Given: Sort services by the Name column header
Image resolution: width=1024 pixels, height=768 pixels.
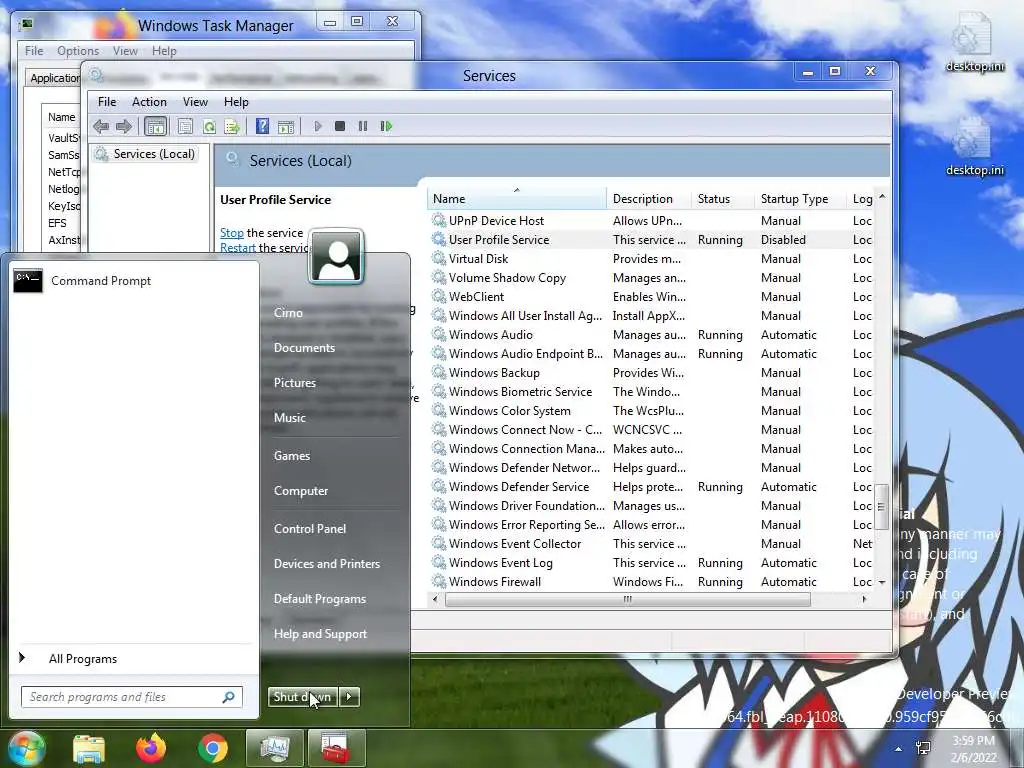Looking at the screenshot, I should tap(517, 199).
